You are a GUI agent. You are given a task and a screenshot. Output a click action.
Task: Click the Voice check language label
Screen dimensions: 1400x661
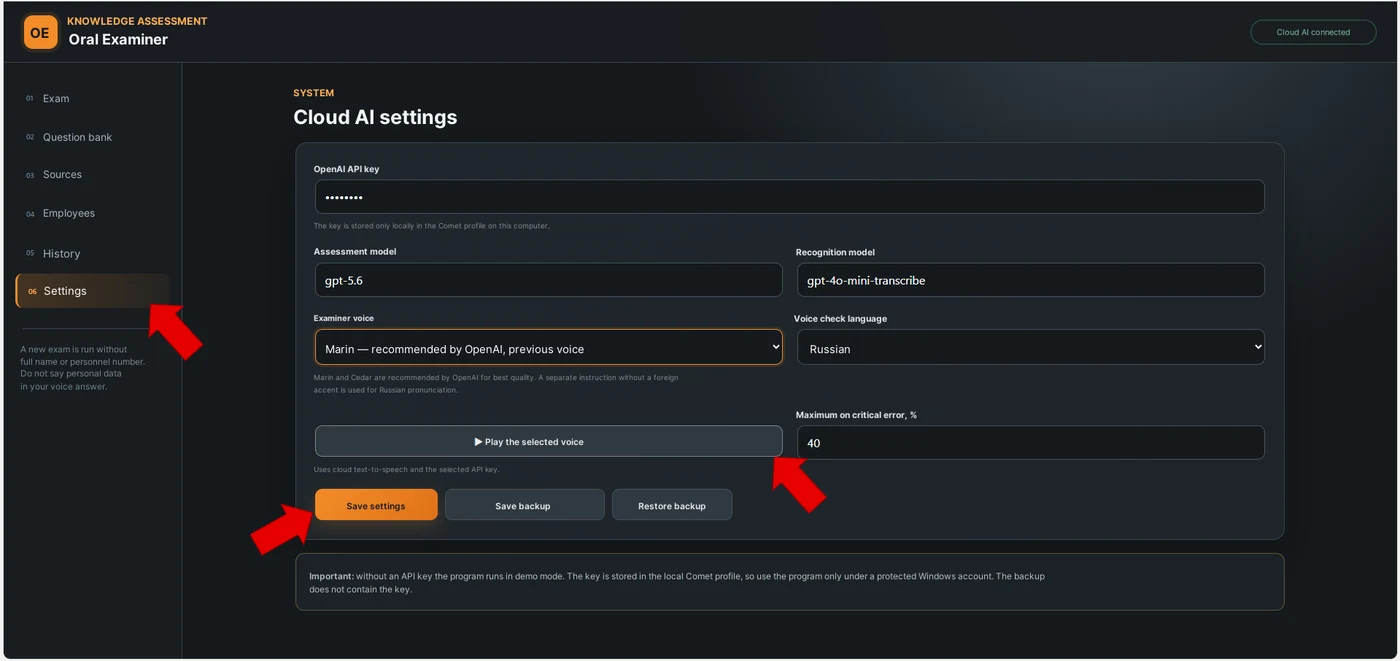tap(840, 318)
